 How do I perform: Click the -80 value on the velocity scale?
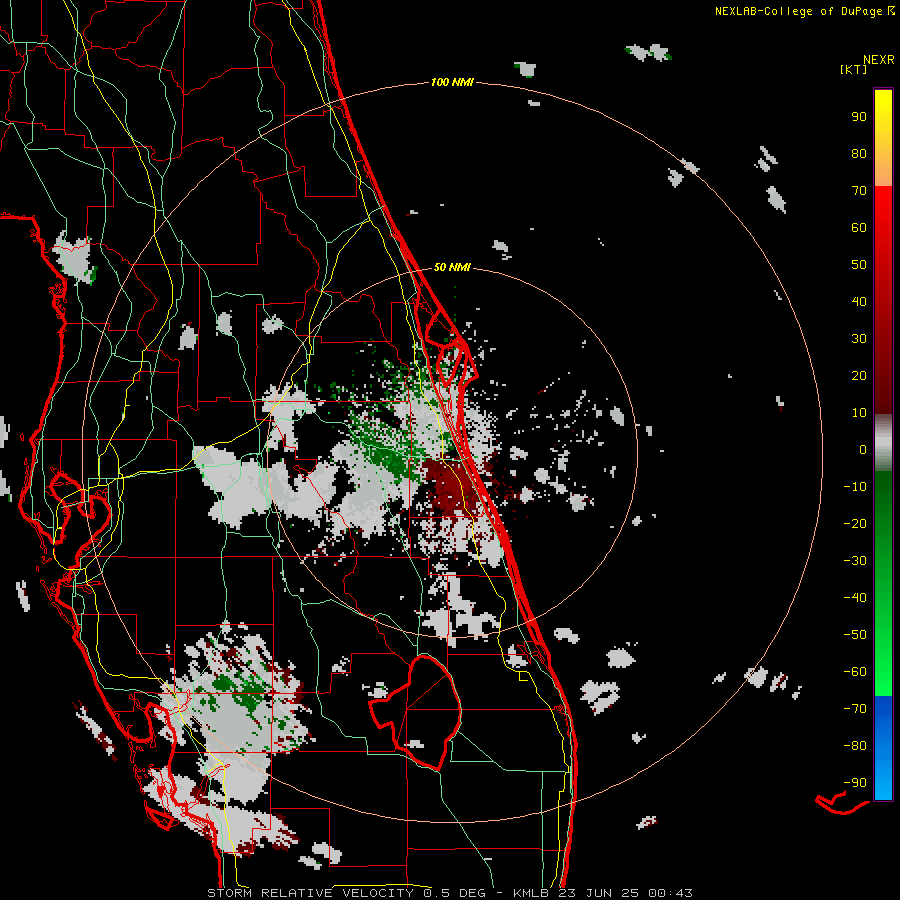(x=855, y=746)
